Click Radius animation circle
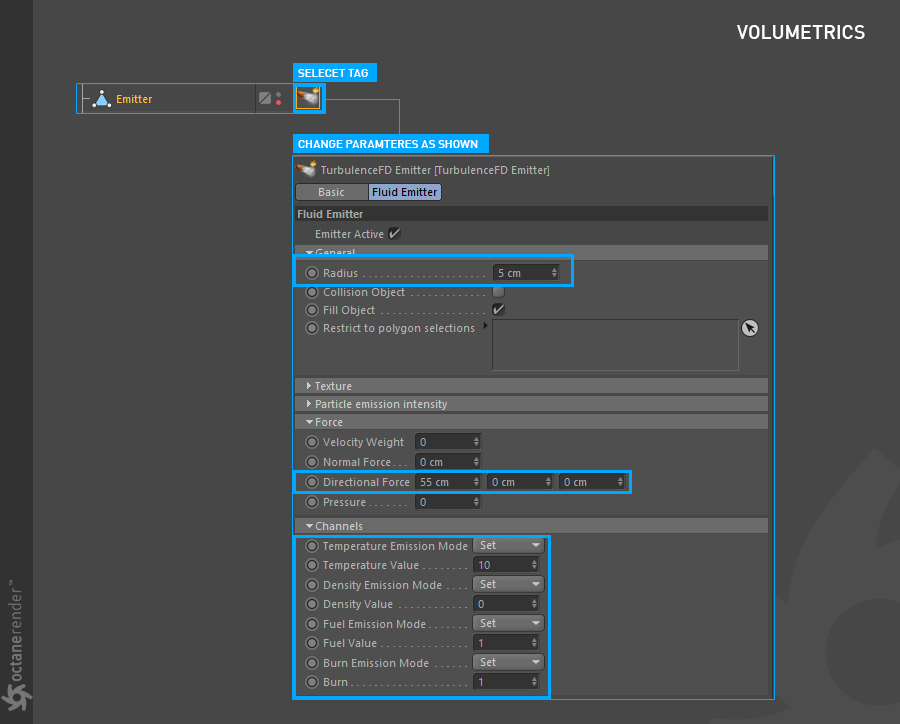Viewport: 900px width, 724px height. coord(312,273)
